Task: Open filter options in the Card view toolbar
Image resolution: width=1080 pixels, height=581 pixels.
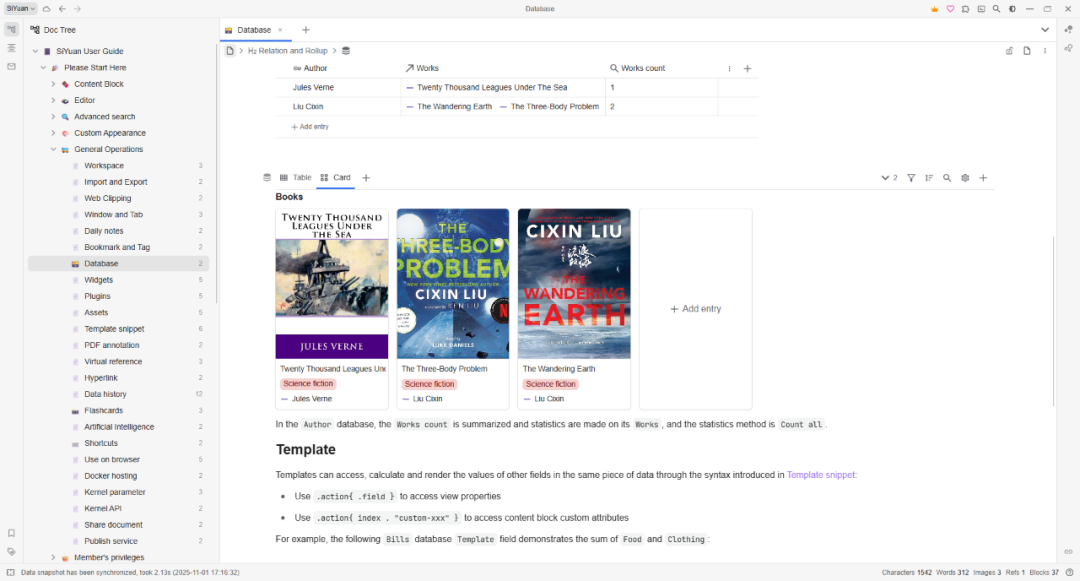Action: click(x=911, y=177)
